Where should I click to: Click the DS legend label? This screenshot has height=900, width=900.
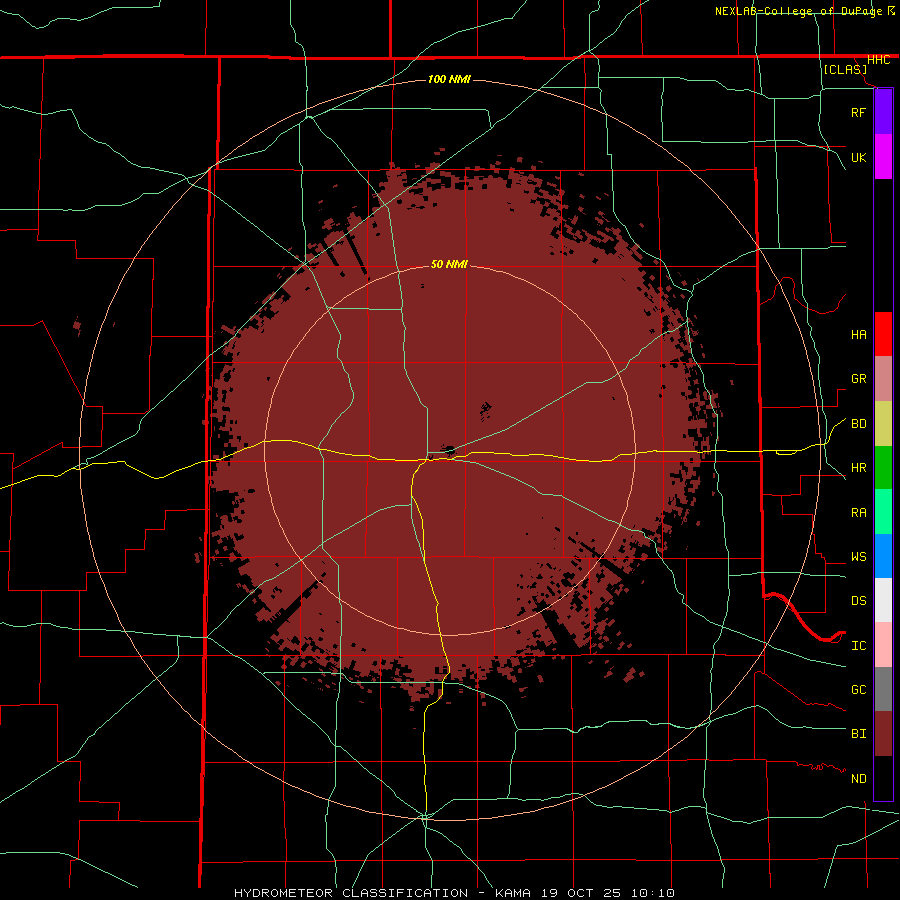pos(858,600)
